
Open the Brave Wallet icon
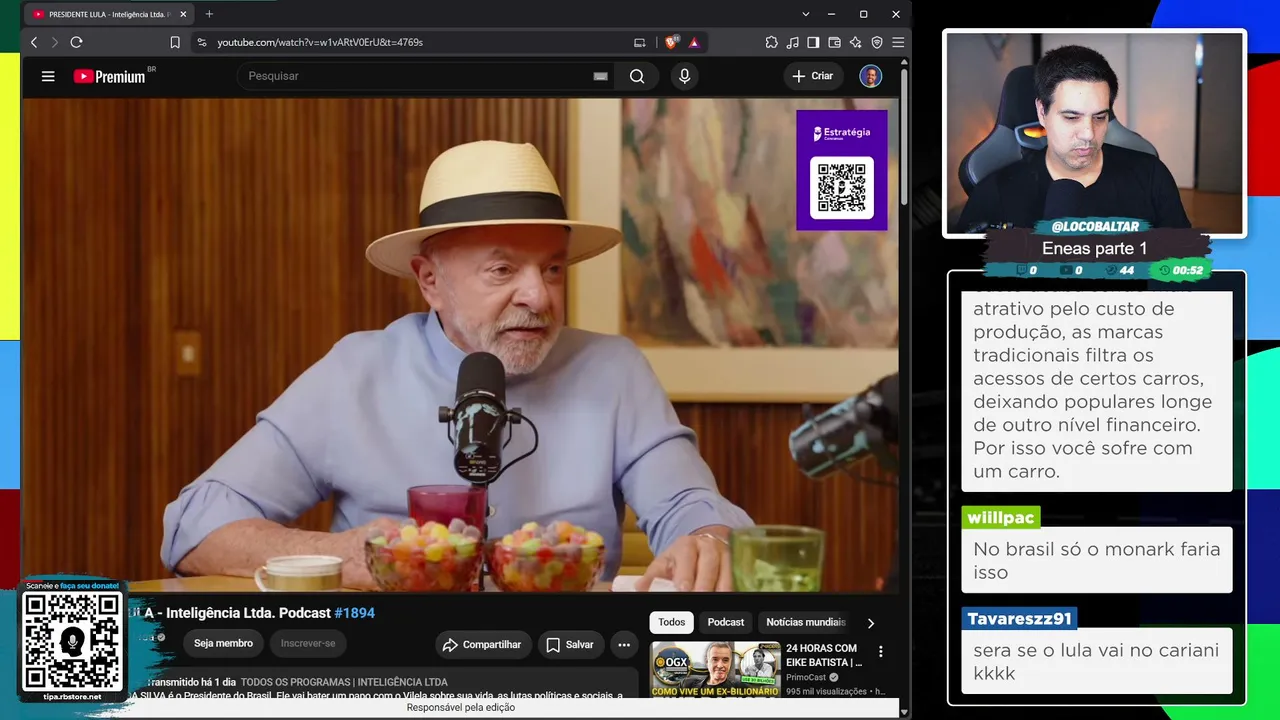click(835, 42)
